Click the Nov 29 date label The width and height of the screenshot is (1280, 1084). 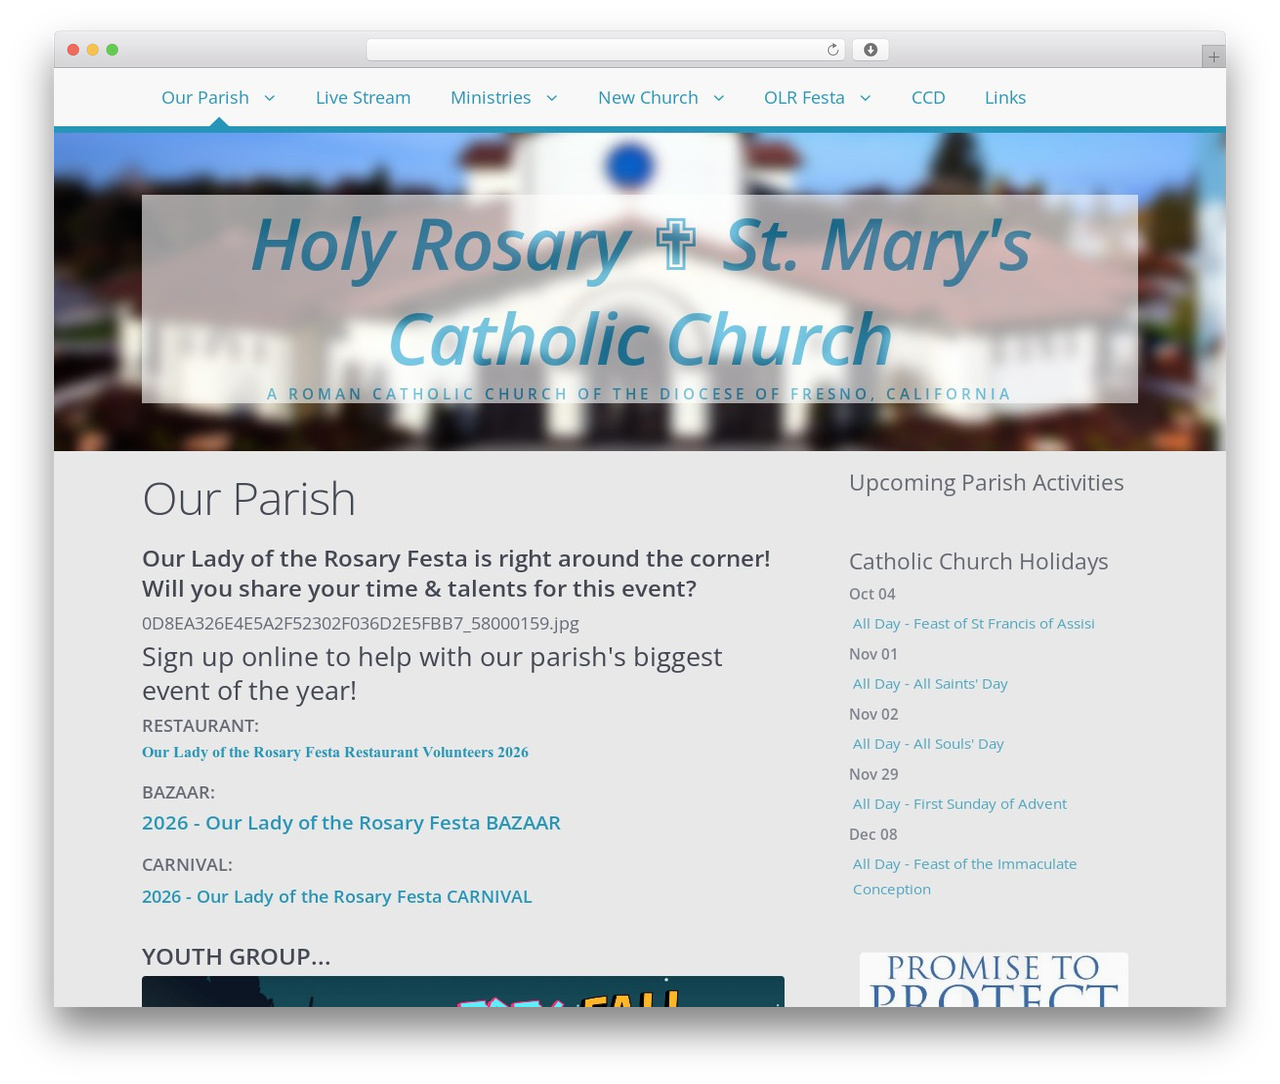pyautogui.click(x=873, y=774)
